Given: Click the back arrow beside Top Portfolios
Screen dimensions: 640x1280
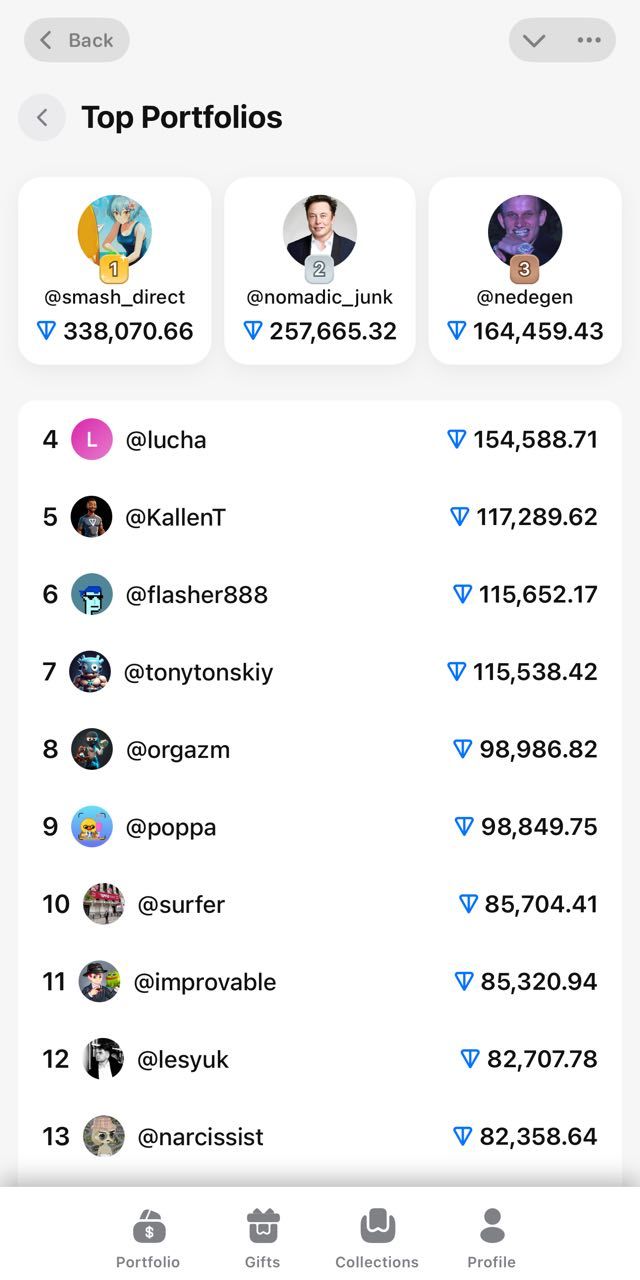Looking at the screenshot, I should (42, 118).
